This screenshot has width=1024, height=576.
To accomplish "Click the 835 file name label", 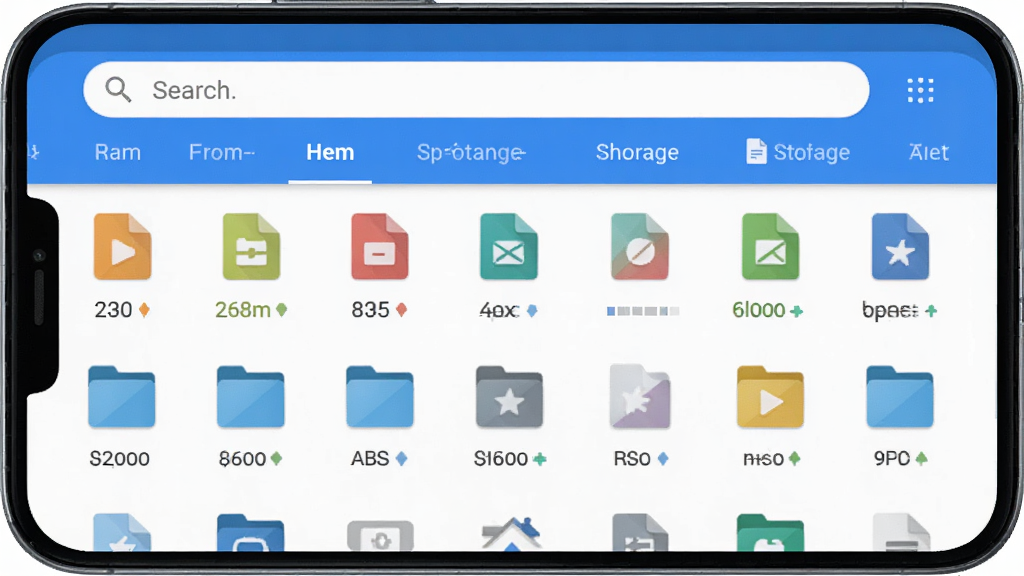I will click(370, 310).
